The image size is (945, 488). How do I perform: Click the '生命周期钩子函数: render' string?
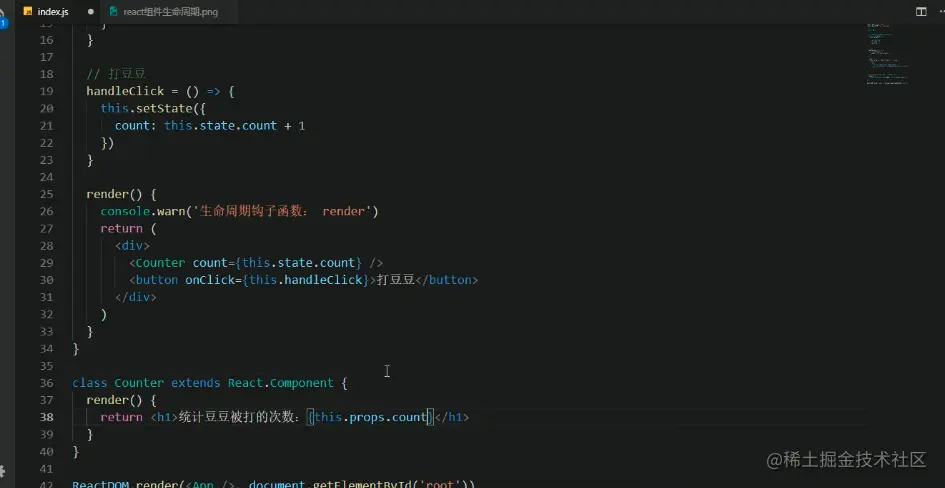pos(282,211)
